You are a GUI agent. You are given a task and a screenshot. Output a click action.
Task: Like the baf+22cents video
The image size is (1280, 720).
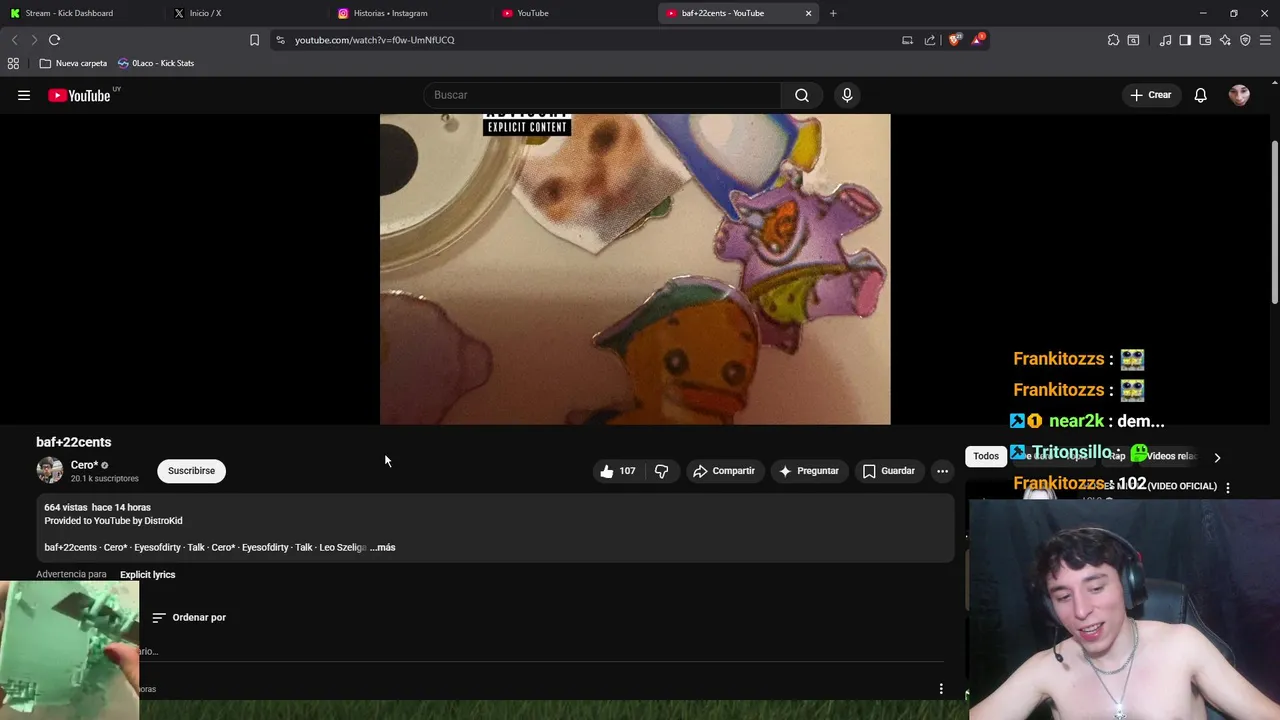[618, 471]
